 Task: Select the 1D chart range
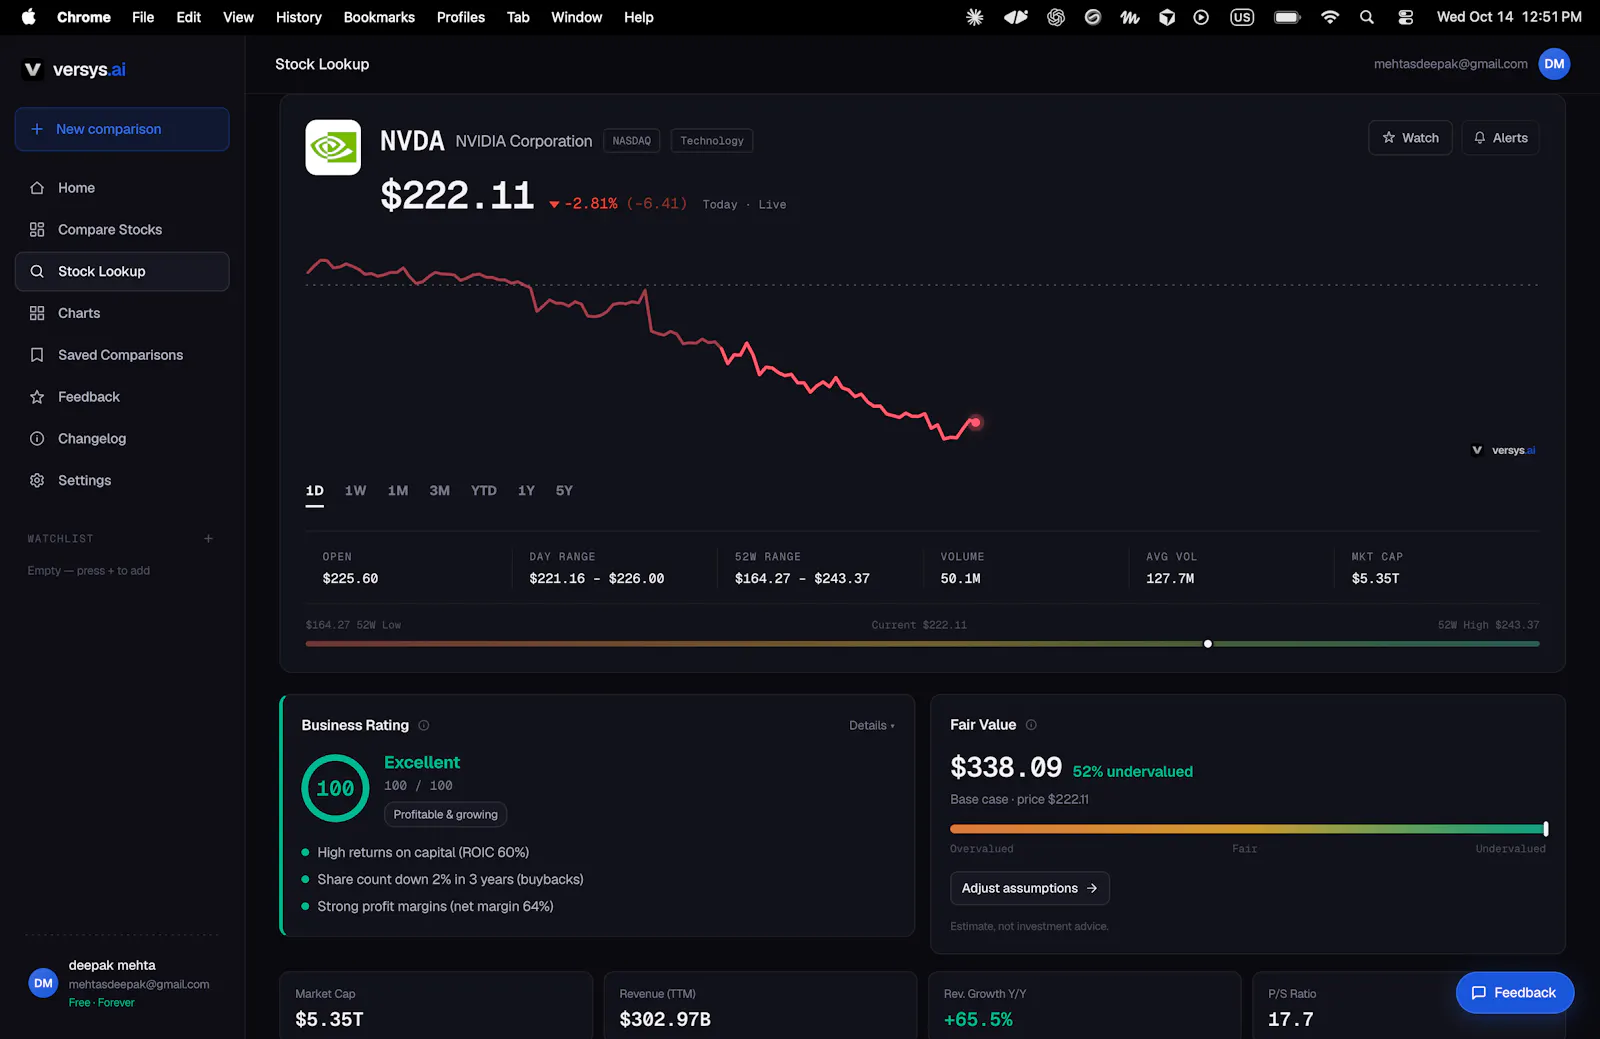click(315, 491)
